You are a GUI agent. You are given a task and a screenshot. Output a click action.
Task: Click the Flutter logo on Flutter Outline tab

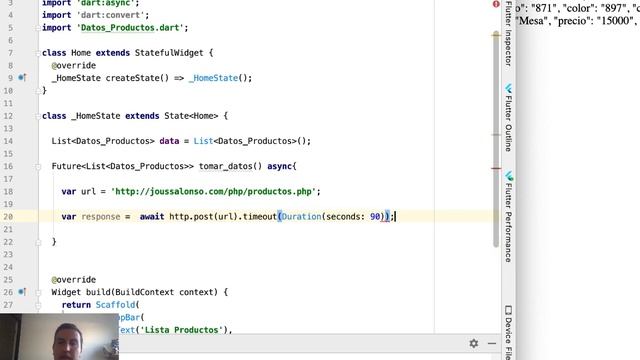coord(509,89)
